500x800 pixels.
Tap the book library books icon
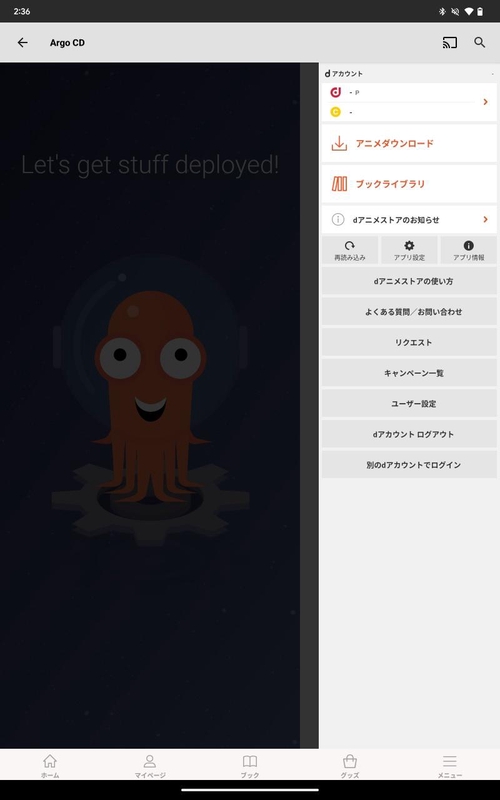(x=339, y=184)
